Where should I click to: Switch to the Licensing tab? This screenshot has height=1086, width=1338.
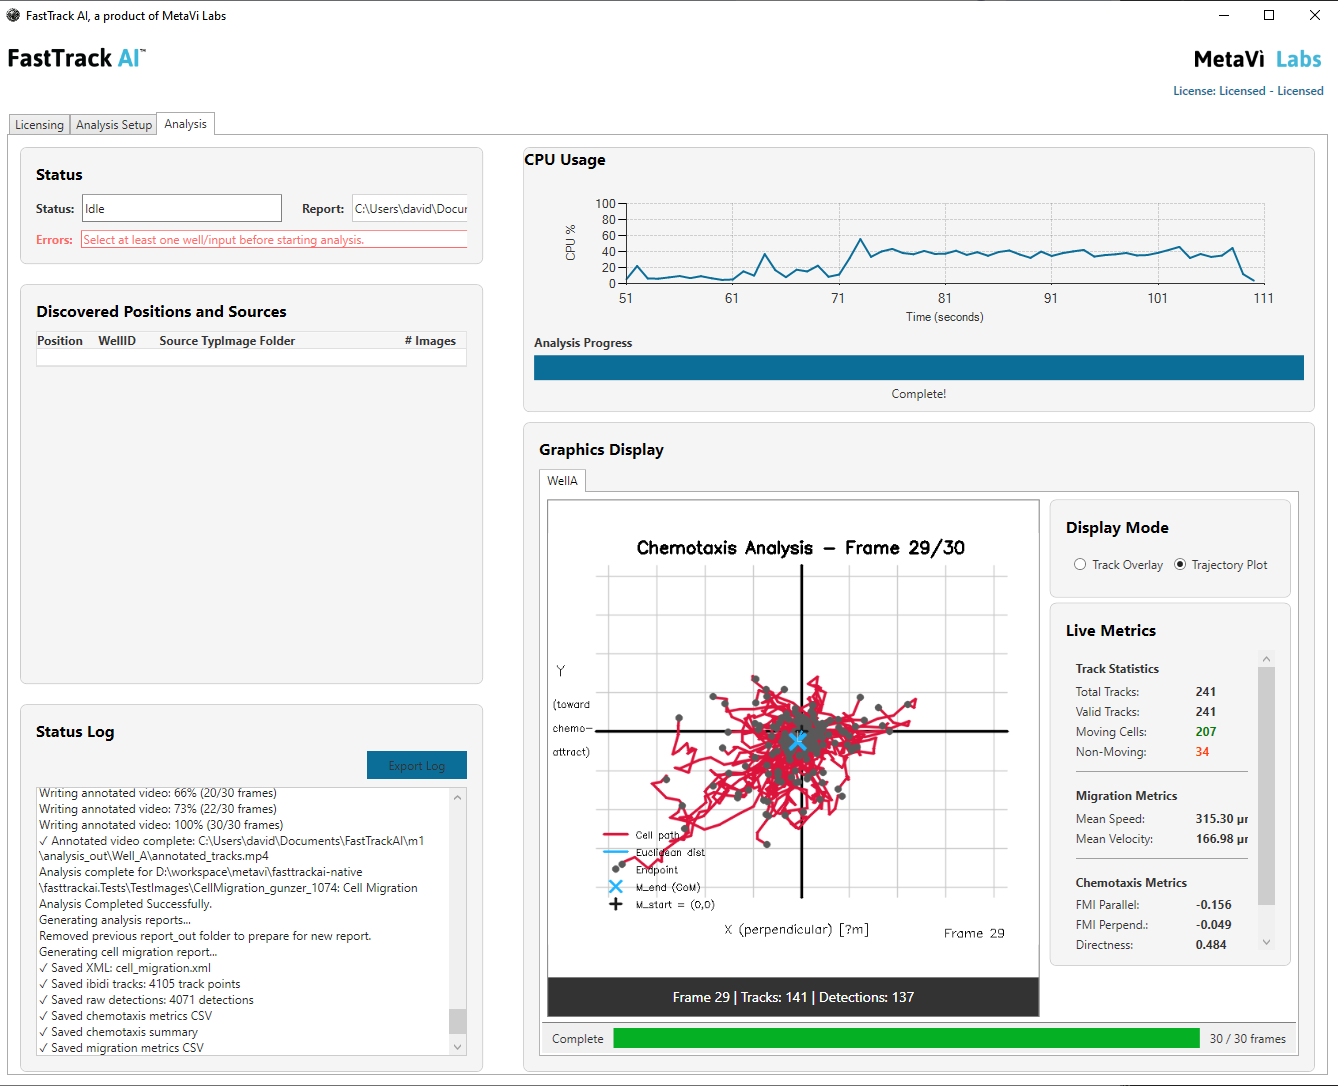point(39,125)
